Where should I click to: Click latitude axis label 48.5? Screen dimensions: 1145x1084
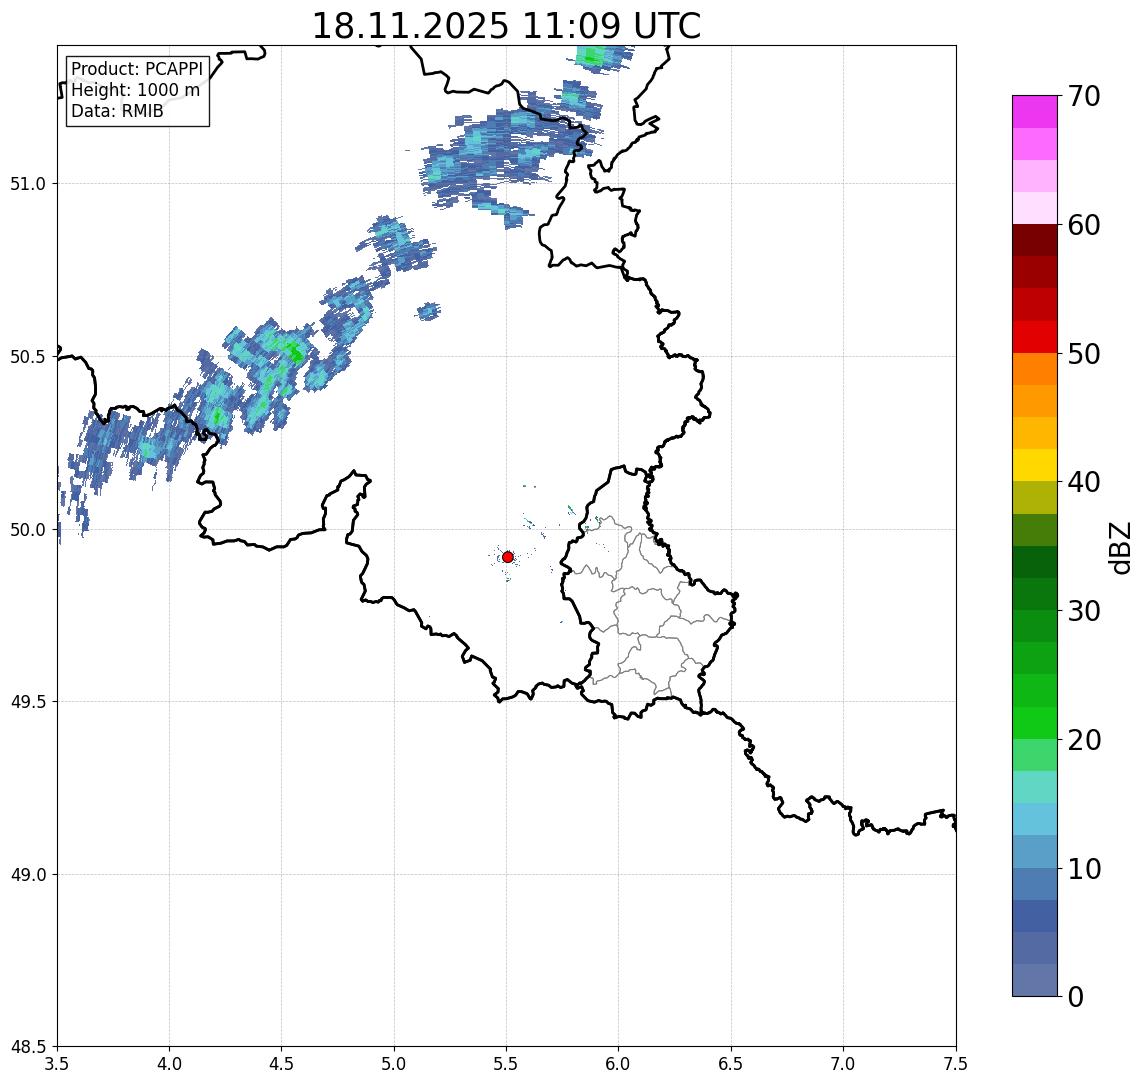28,1047
